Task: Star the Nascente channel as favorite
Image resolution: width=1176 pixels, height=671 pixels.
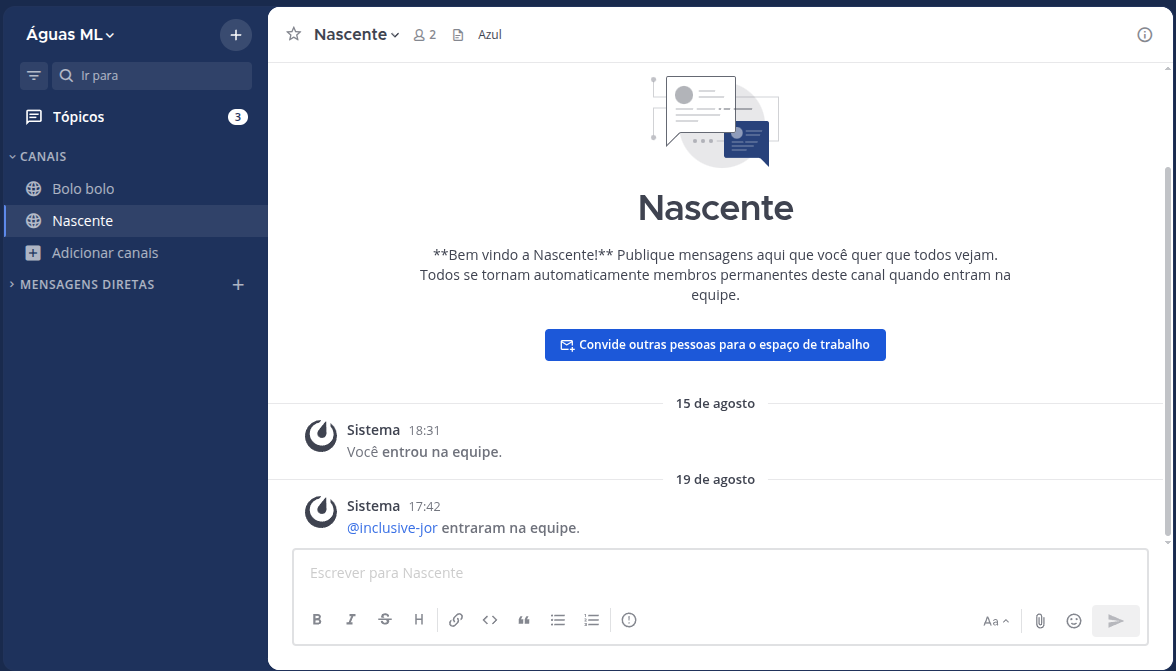Action: pyautogui.click(x=294, y=35)
